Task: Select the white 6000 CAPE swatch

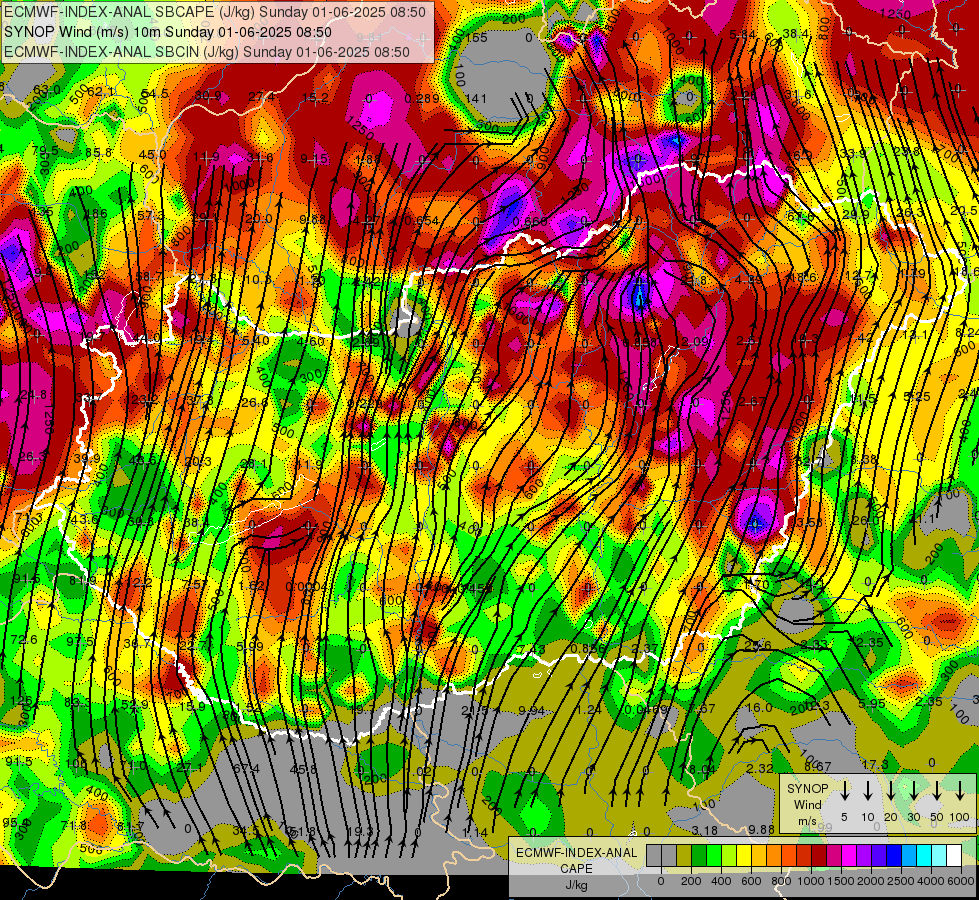Action: [953, 856]
